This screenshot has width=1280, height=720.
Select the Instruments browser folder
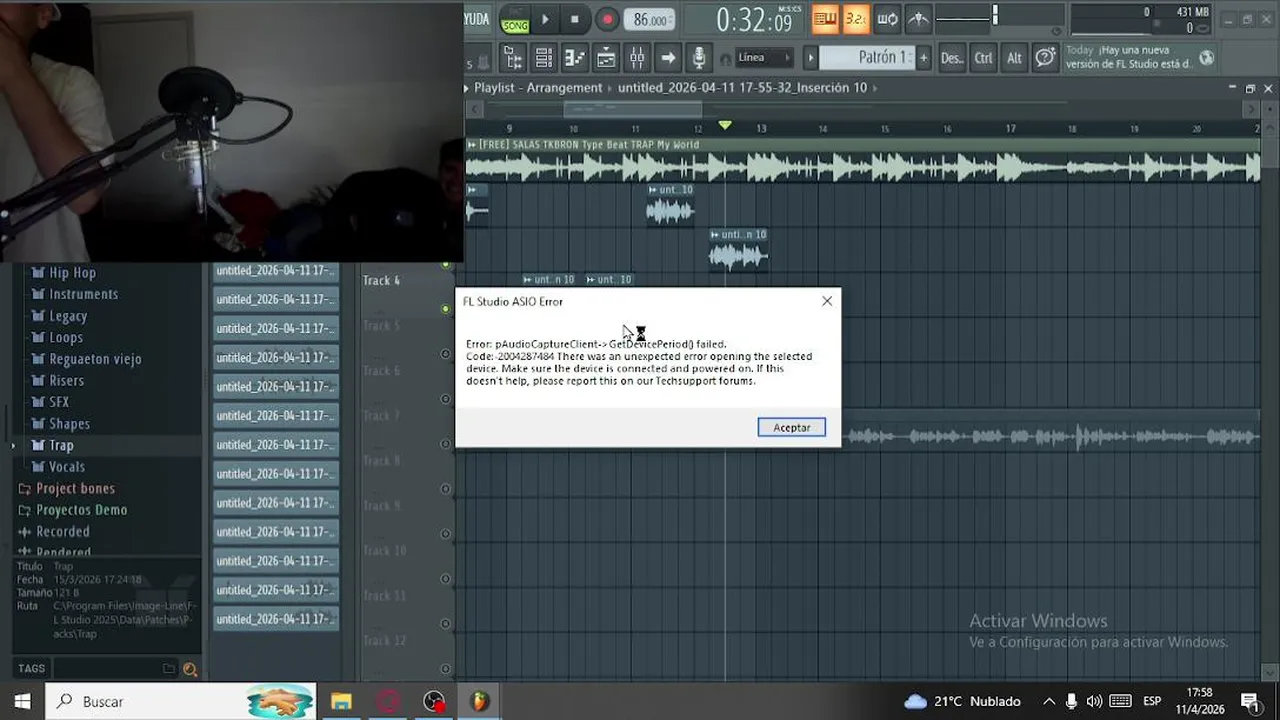[x=84, y=294]
